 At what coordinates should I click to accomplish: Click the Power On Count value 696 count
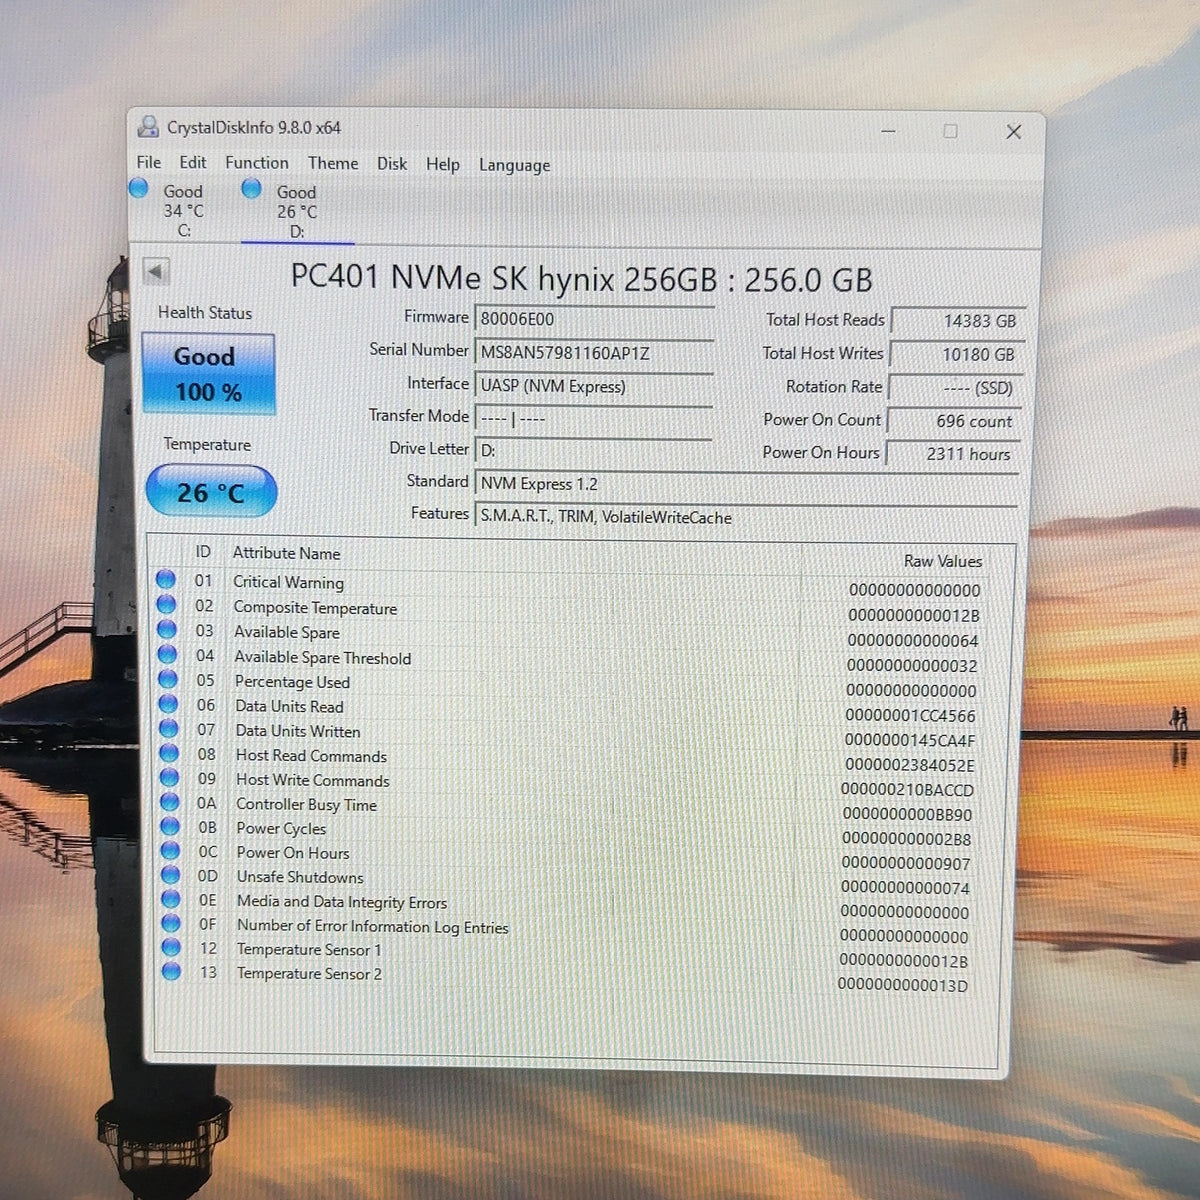click(953, 421)
